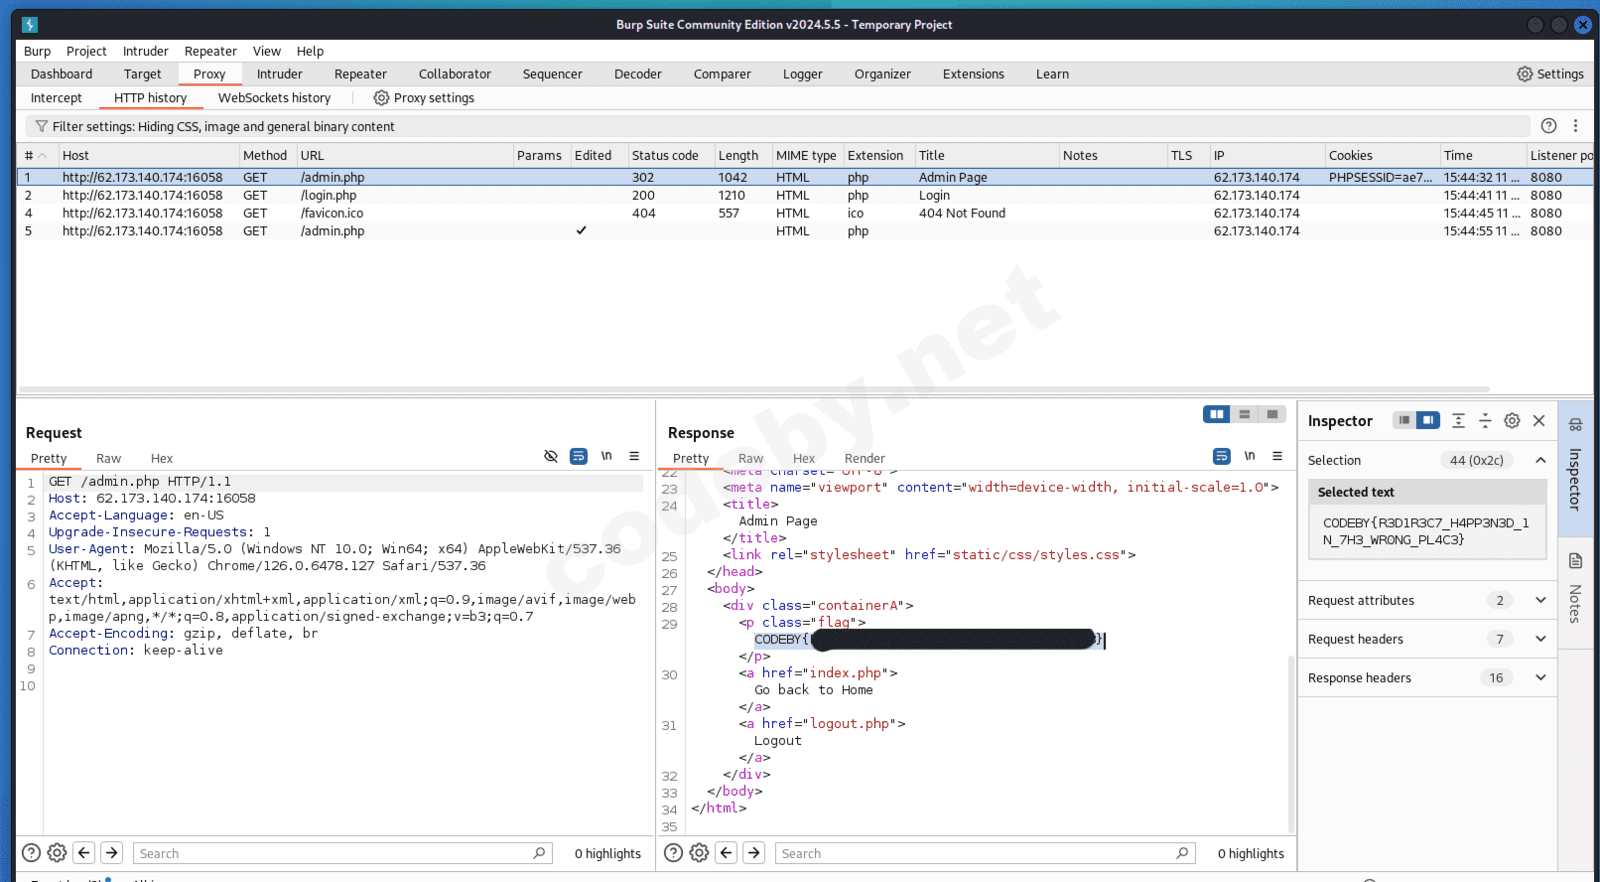1600x882 pixels.
Task: Open Inspector settings gear icon
Action: pyautogui.click(x=1512, y=421)
